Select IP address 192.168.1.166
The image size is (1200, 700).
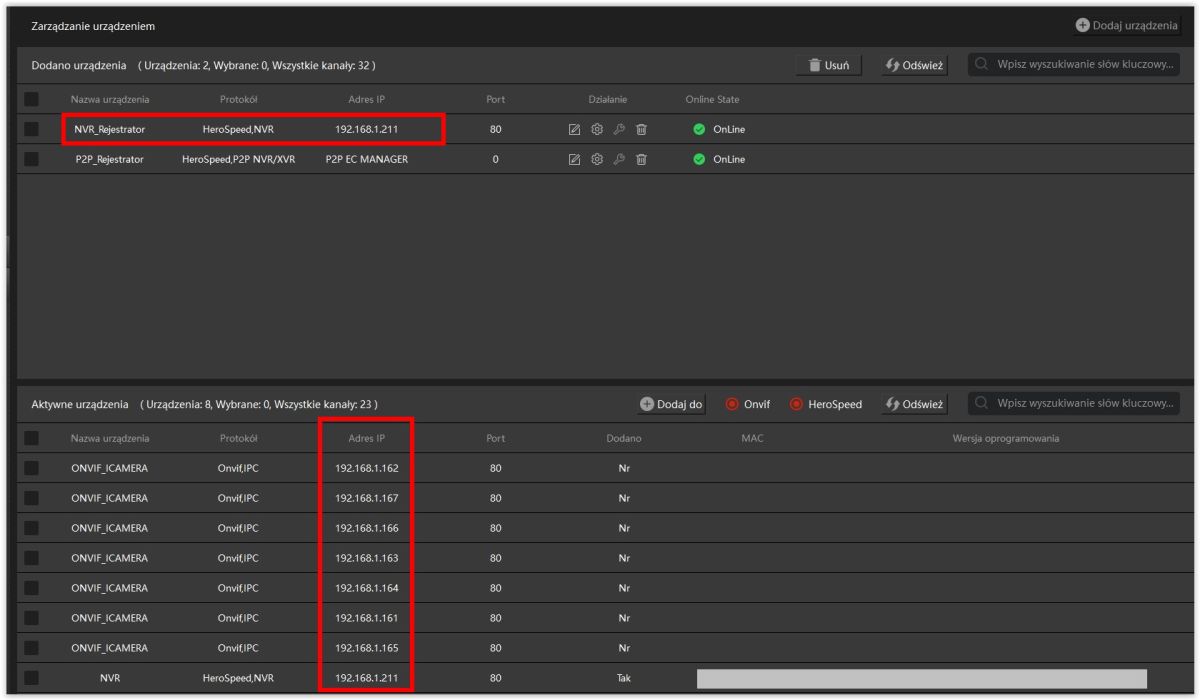point(367,528)
